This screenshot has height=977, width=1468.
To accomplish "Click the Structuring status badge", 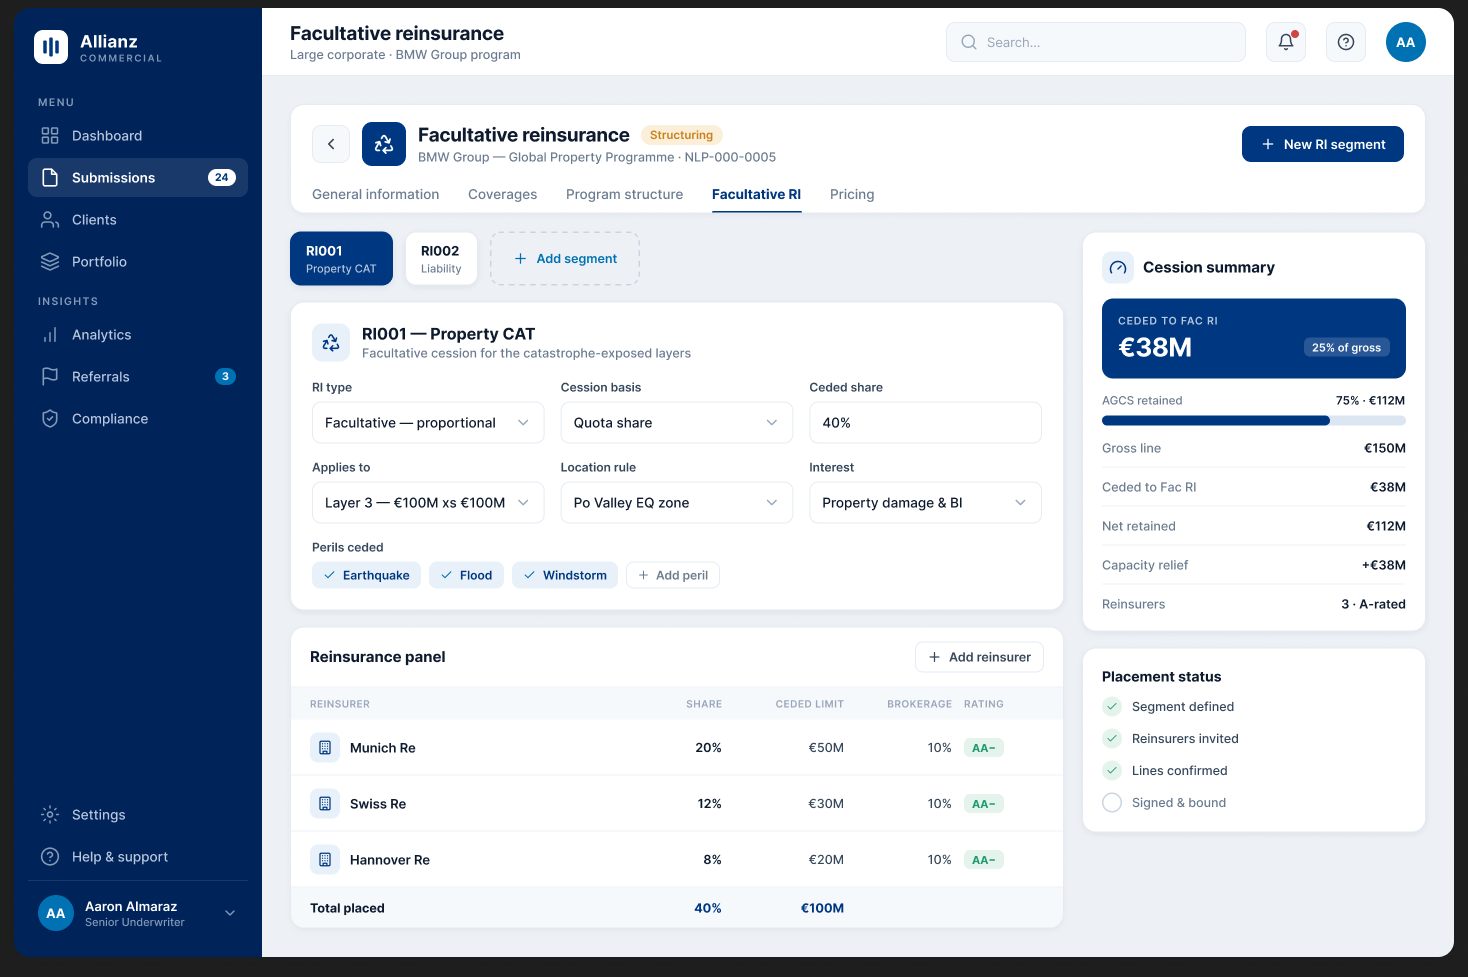I will tap(681, 135).
